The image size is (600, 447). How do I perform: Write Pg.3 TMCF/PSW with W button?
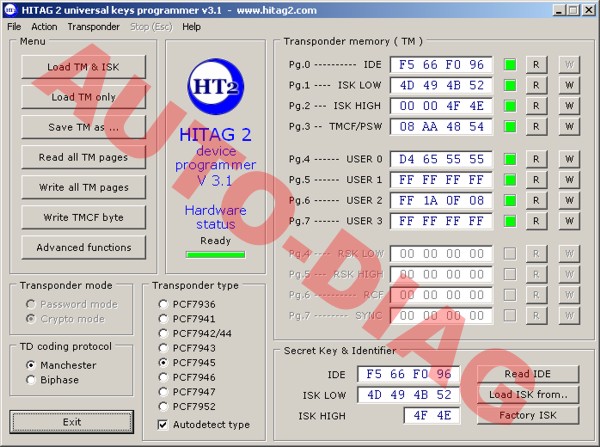click(569, 127)
